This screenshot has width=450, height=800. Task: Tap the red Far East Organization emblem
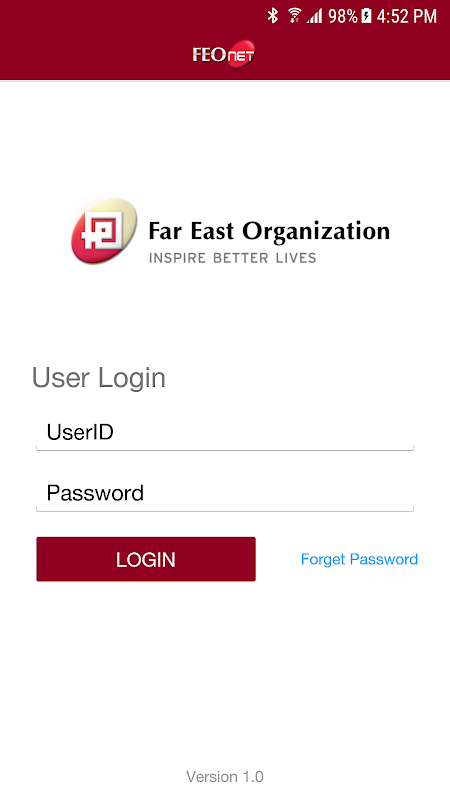(x=104, y=231)
